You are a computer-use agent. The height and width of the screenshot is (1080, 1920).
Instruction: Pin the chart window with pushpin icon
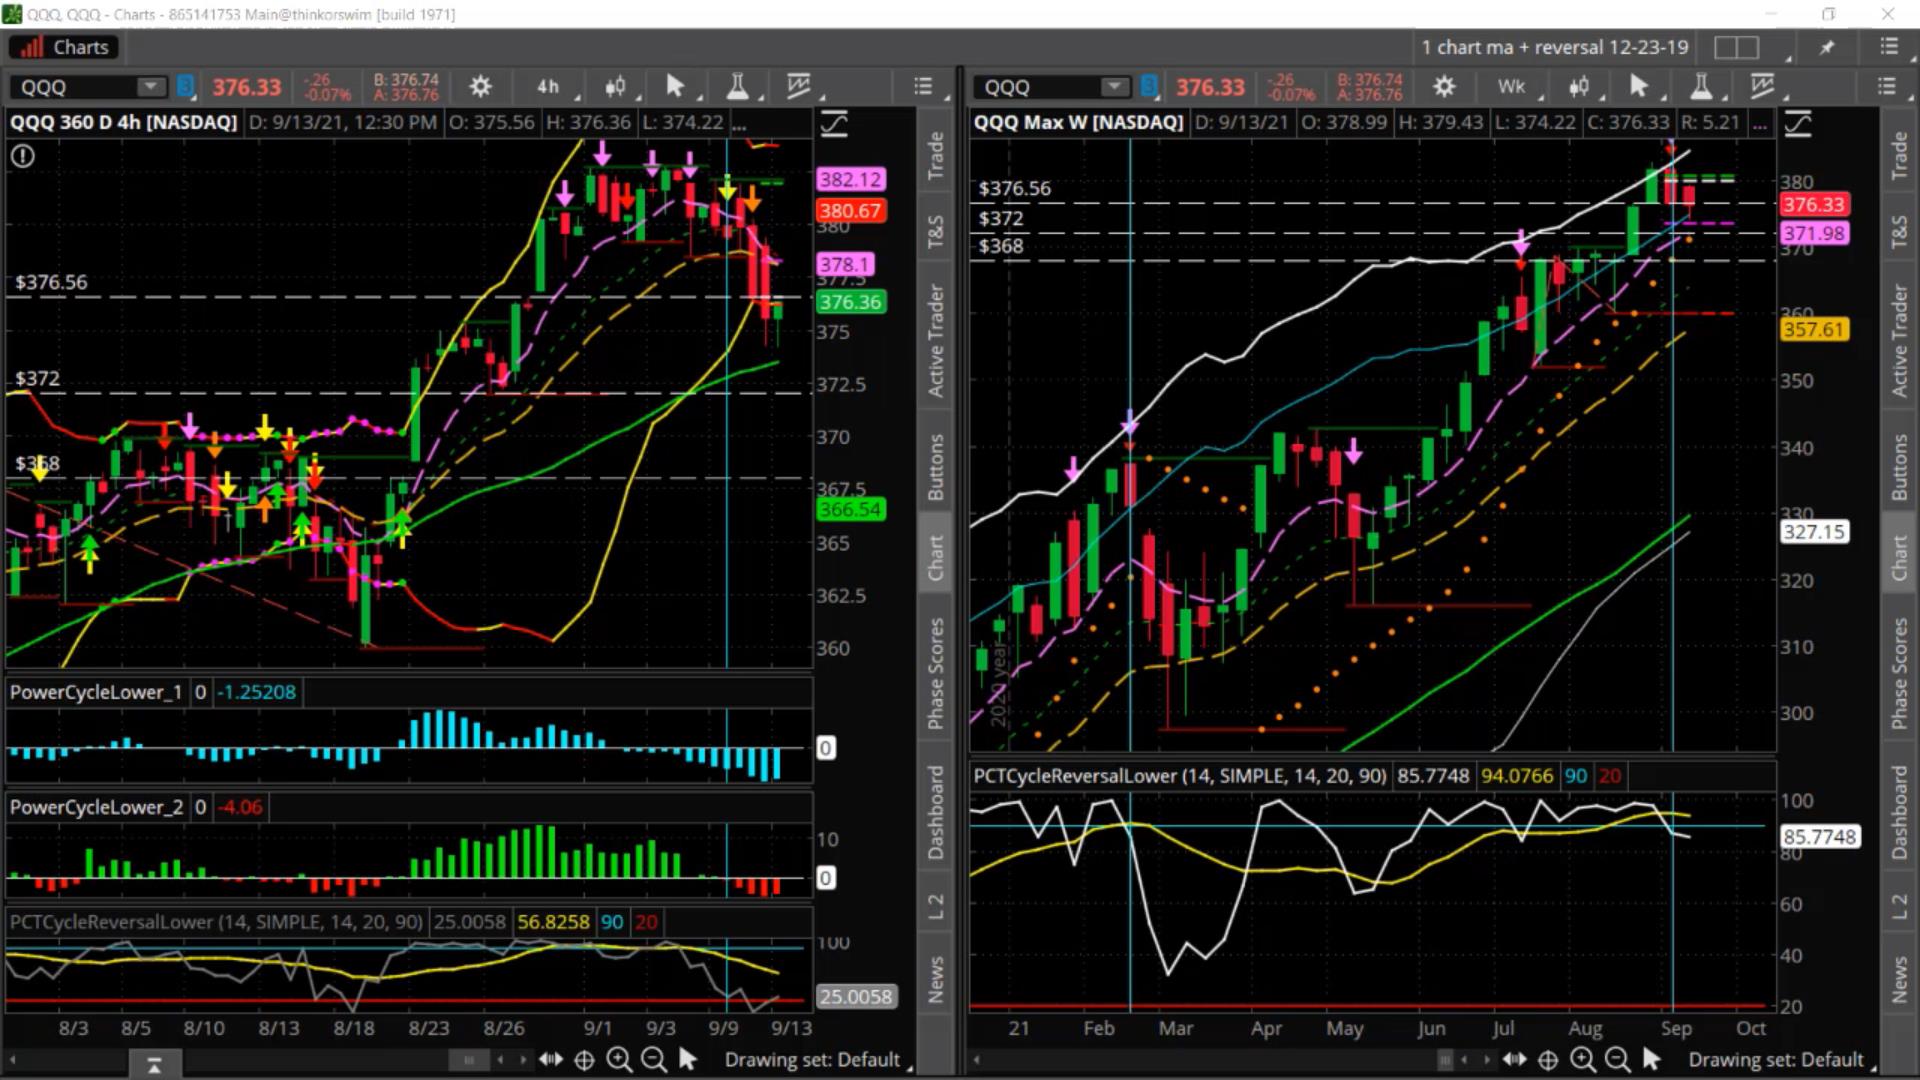click(1827, 47)
